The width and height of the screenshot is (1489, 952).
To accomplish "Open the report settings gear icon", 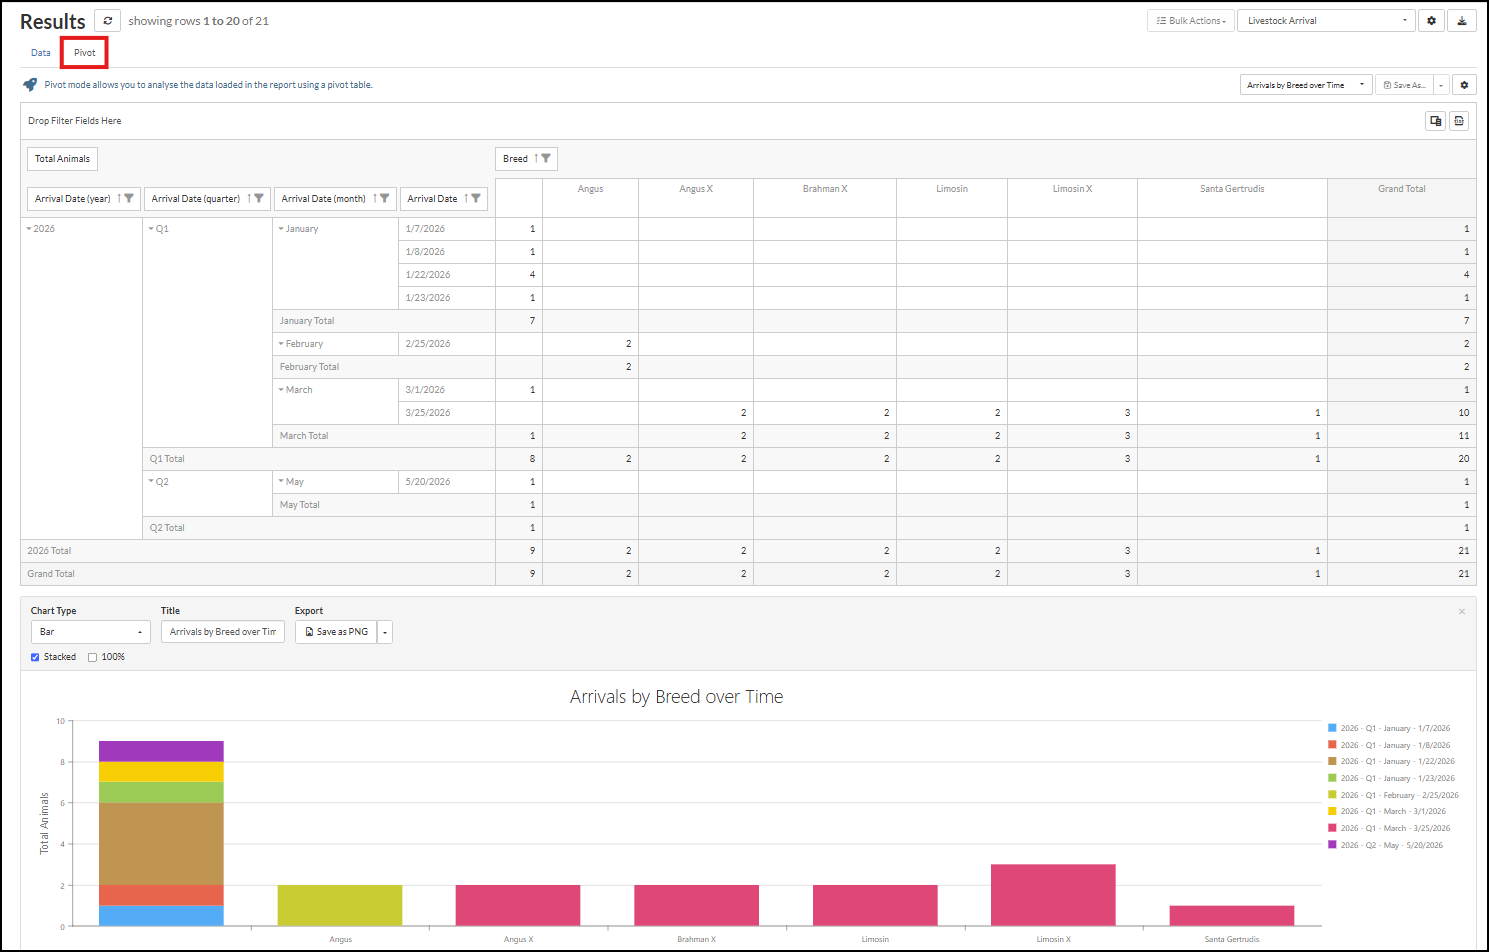I will [1432, 20].
